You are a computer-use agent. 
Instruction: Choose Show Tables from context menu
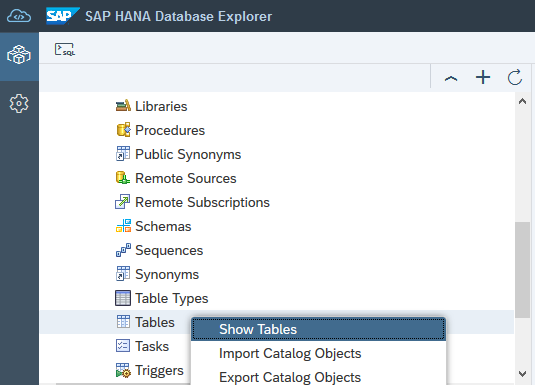(x=318, y=329)
